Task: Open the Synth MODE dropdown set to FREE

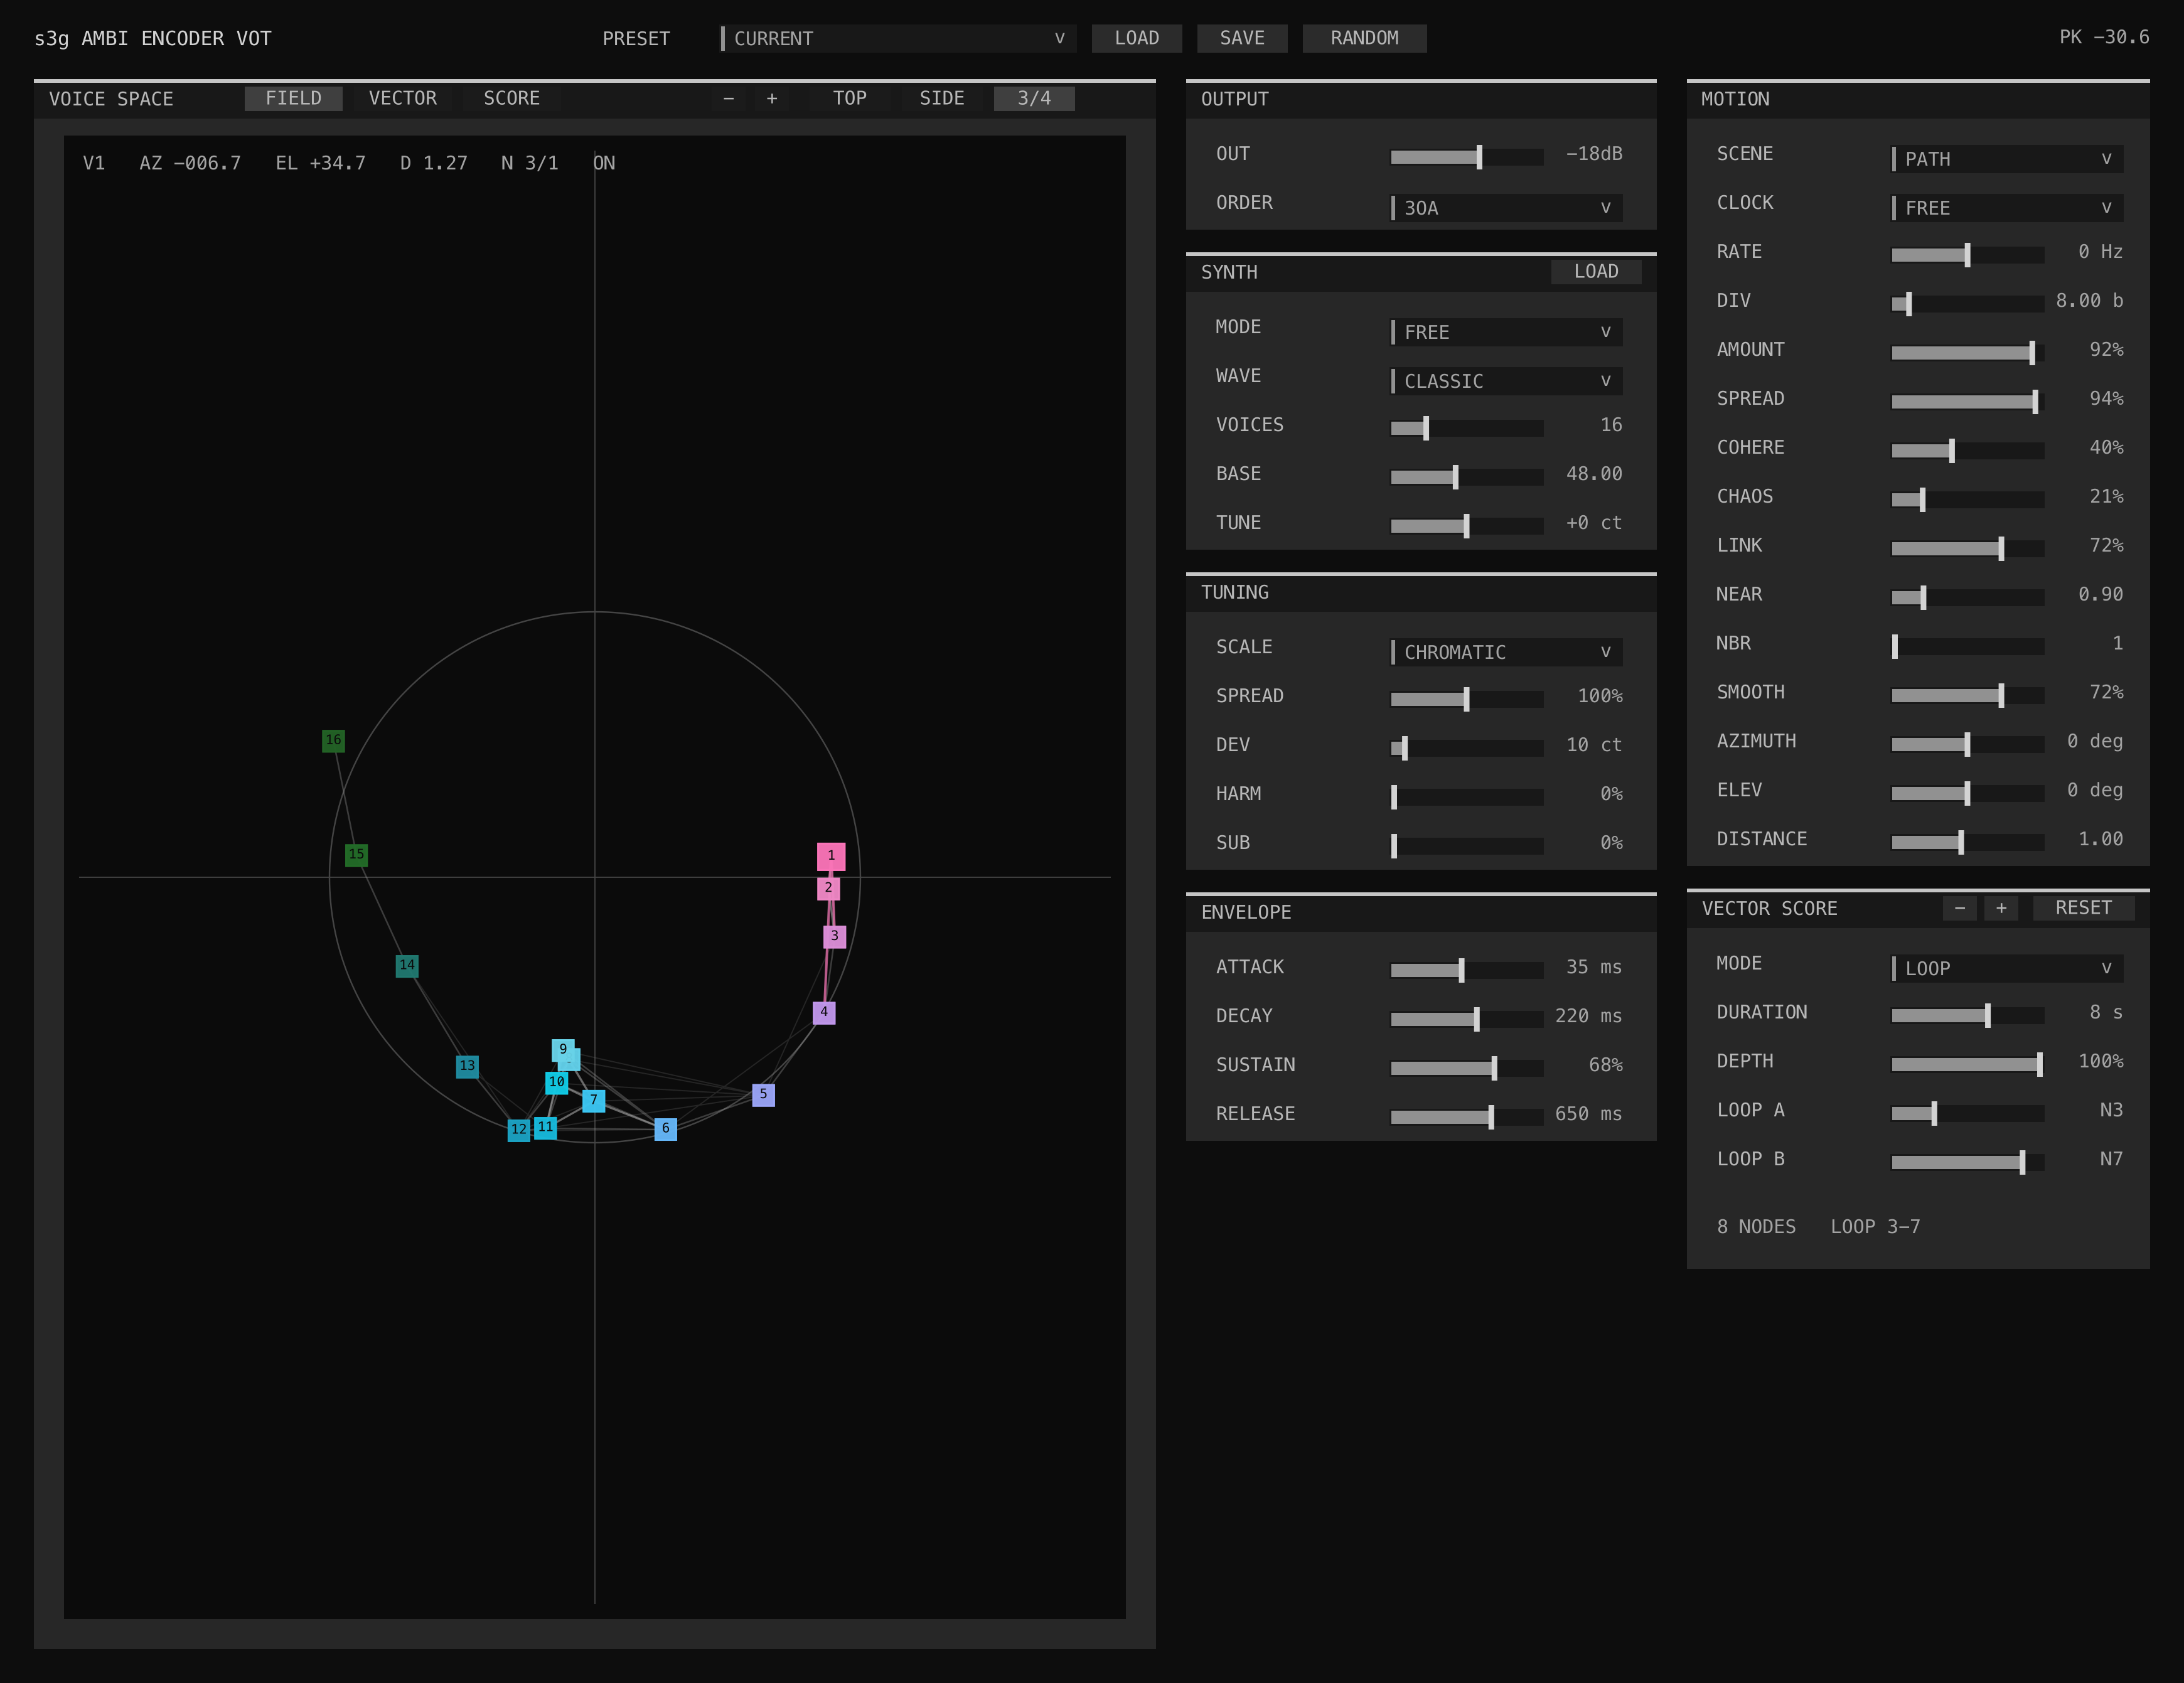Action: click(1506, 331)
